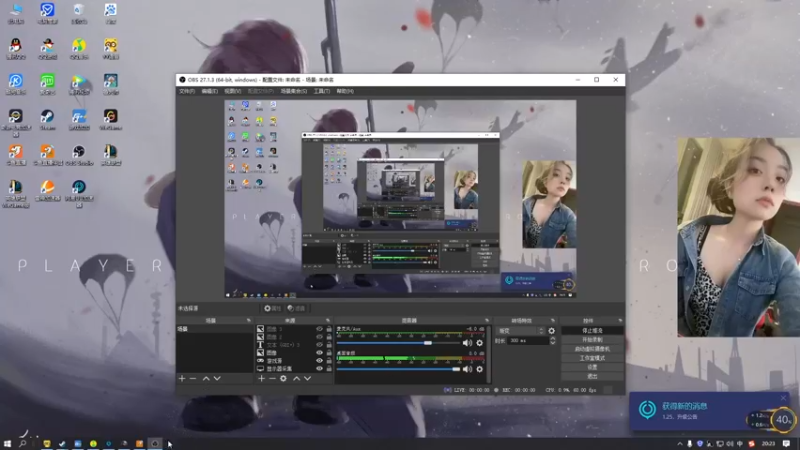Open 渐变 transition dropdown

coord(521,331)
